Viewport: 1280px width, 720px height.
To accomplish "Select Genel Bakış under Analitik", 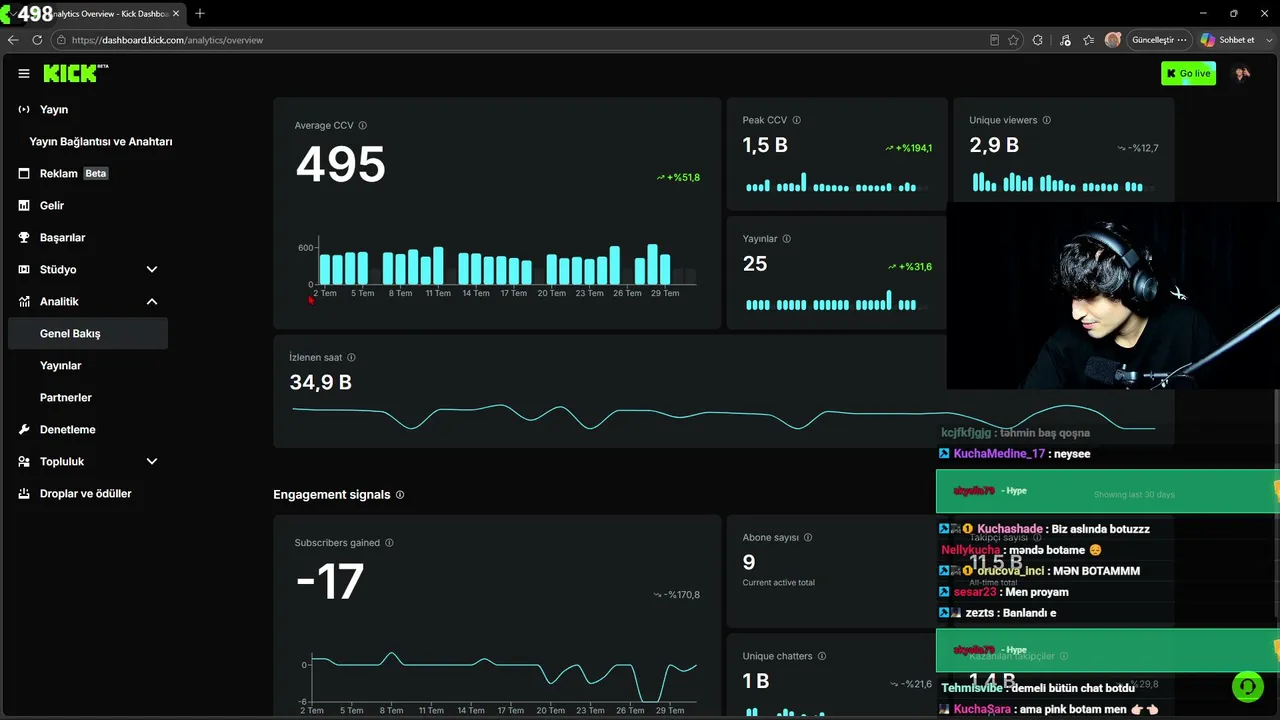I will [x=88, y=333].
